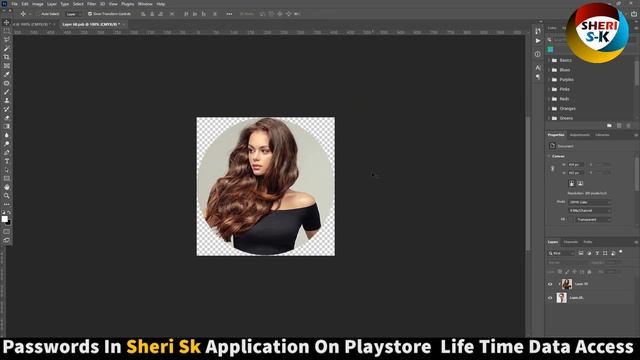This screenshot has height=360, width=640.
Task: Click the Document label in Properties
Action: click(x=565, y=146)
